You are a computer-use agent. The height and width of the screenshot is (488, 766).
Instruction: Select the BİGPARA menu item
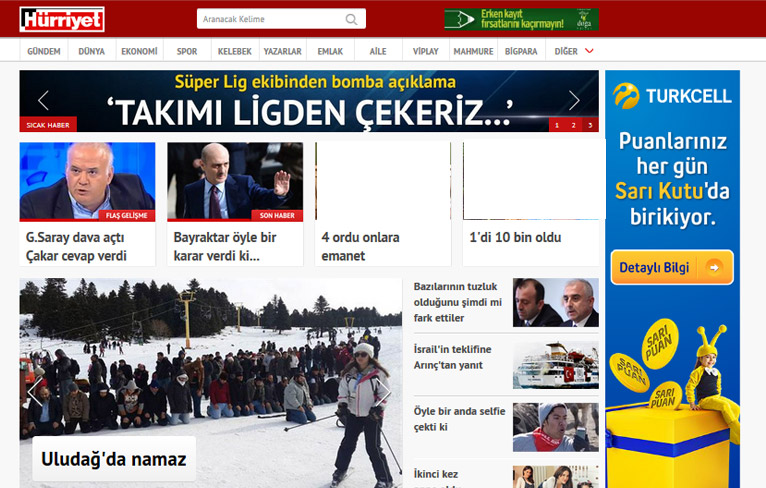click(521, 51)
